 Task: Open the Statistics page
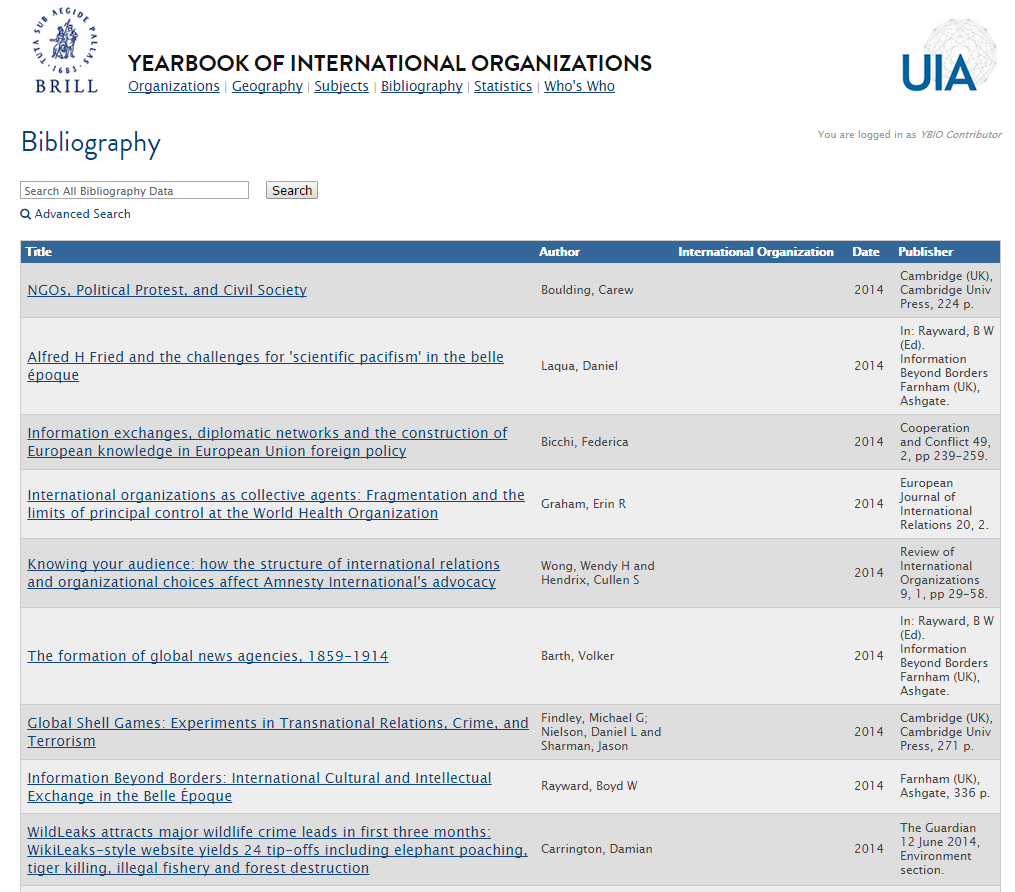click(502, 86)
